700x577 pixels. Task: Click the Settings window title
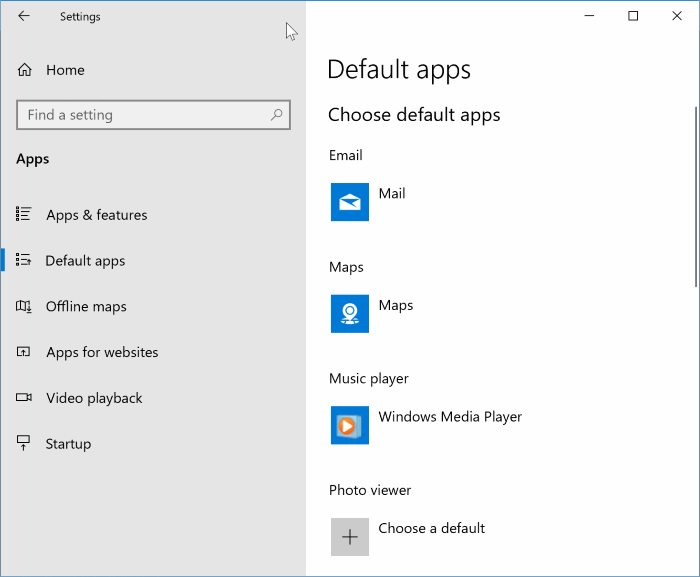pyautogui.click(x=80, y=17)
